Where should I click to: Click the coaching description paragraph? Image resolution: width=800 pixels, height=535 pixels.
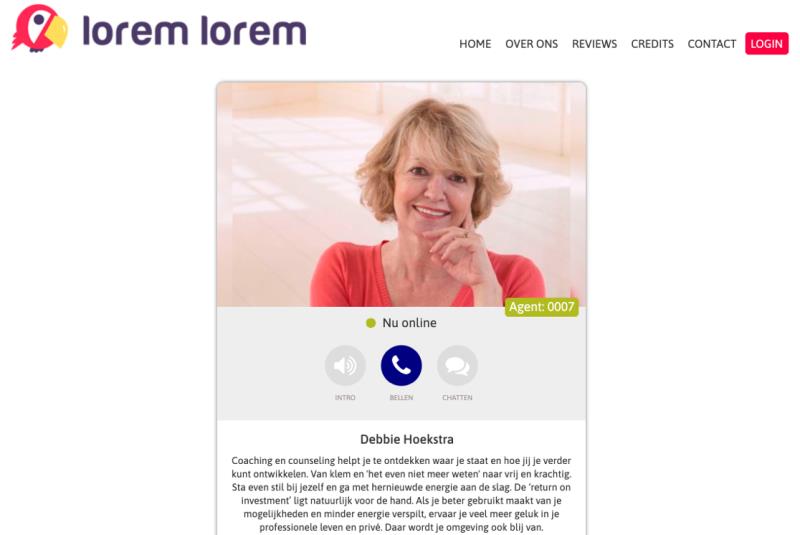pos(402,494)
